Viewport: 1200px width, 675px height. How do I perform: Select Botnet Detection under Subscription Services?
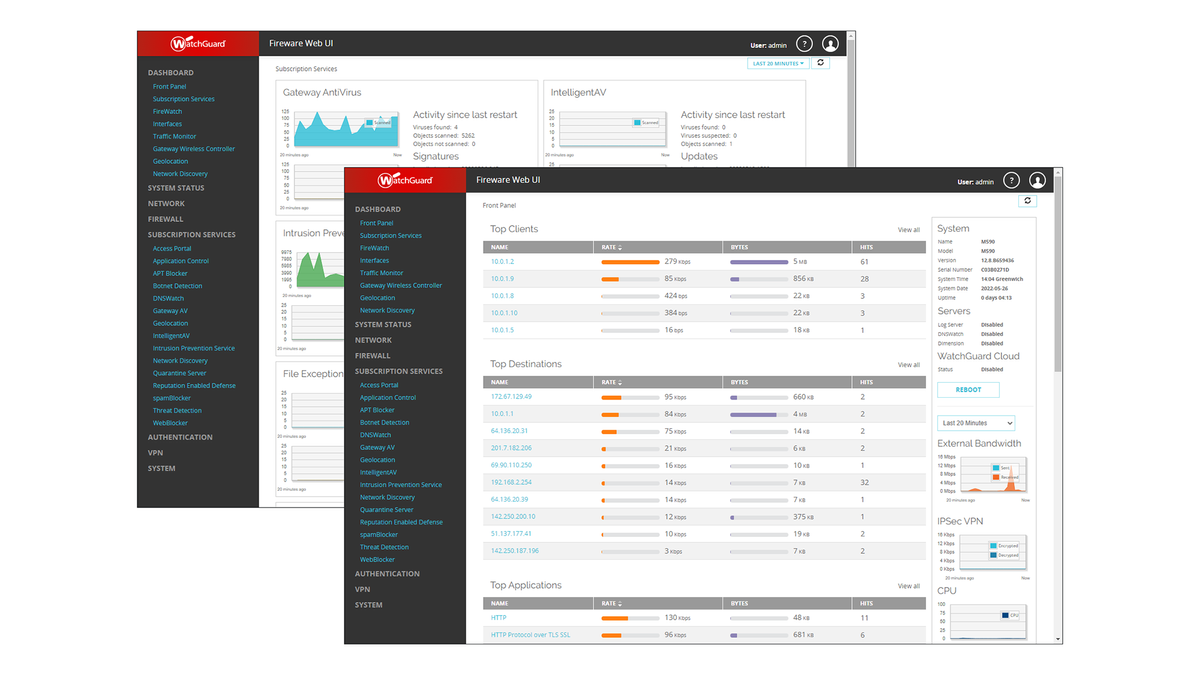tap(386, 422)
